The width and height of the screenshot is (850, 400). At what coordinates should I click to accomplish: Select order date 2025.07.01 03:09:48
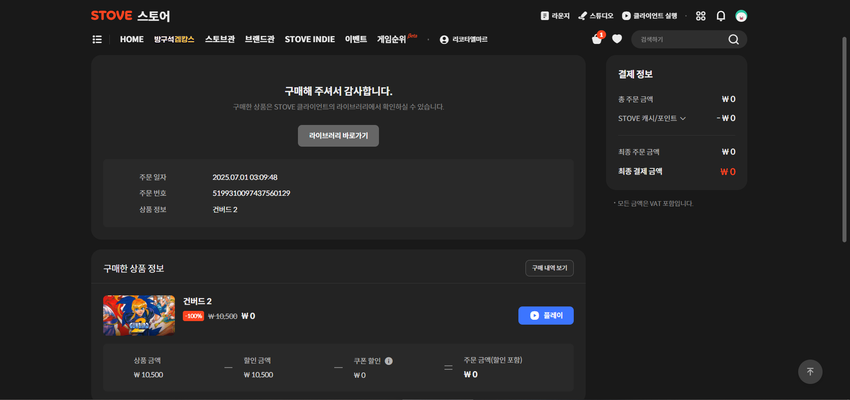245,177
